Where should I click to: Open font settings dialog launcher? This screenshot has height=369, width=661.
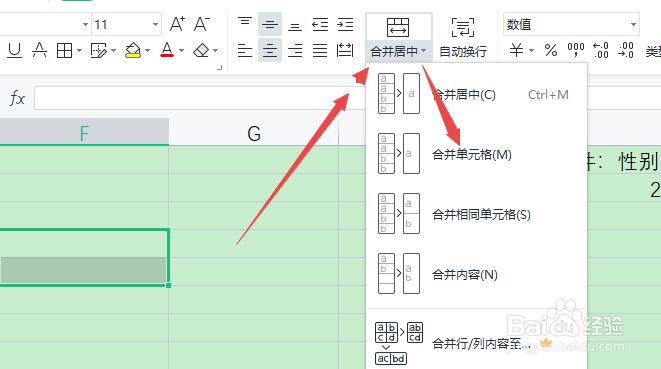pos(219,67)
